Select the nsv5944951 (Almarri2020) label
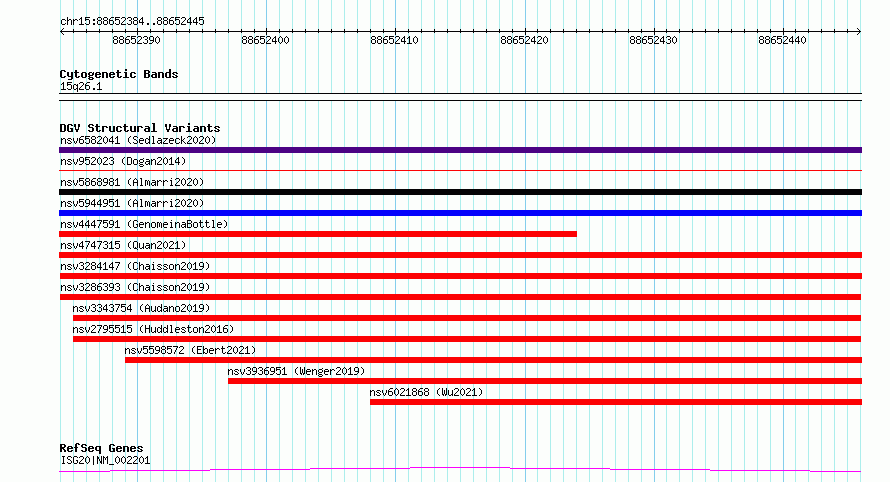Image resolution: width=890 pixels, height=482 pixels. coord(132,203)
